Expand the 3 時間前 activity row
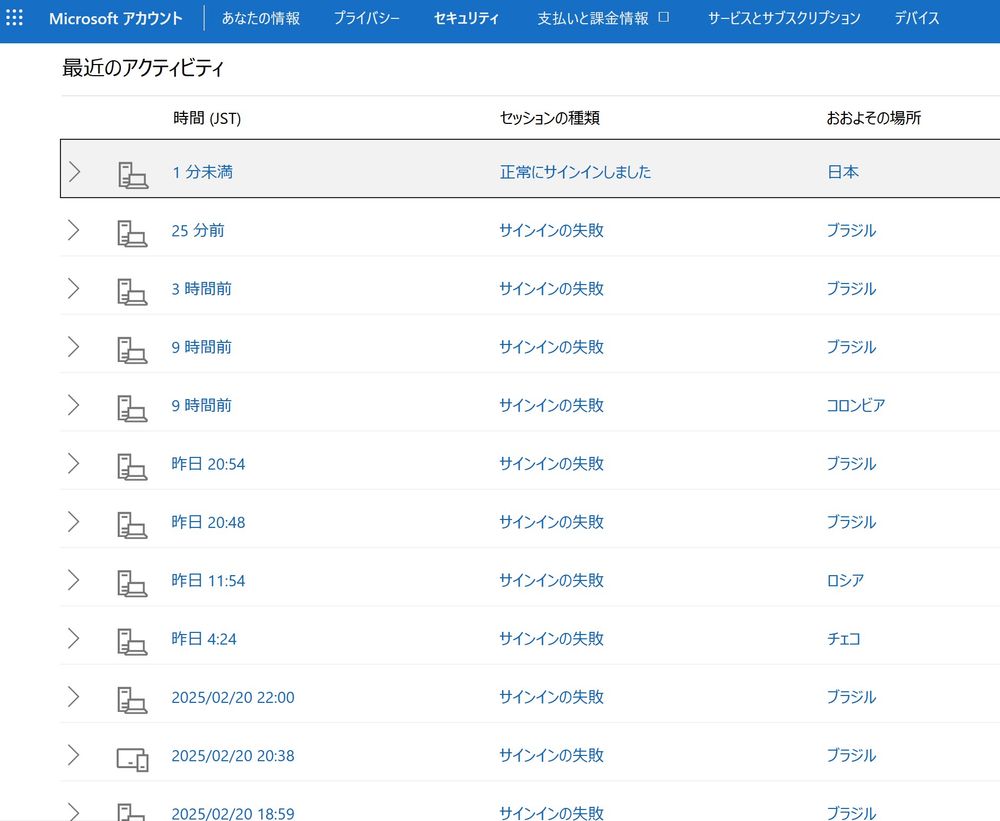The image size is (1000, 821). point(74,288)
